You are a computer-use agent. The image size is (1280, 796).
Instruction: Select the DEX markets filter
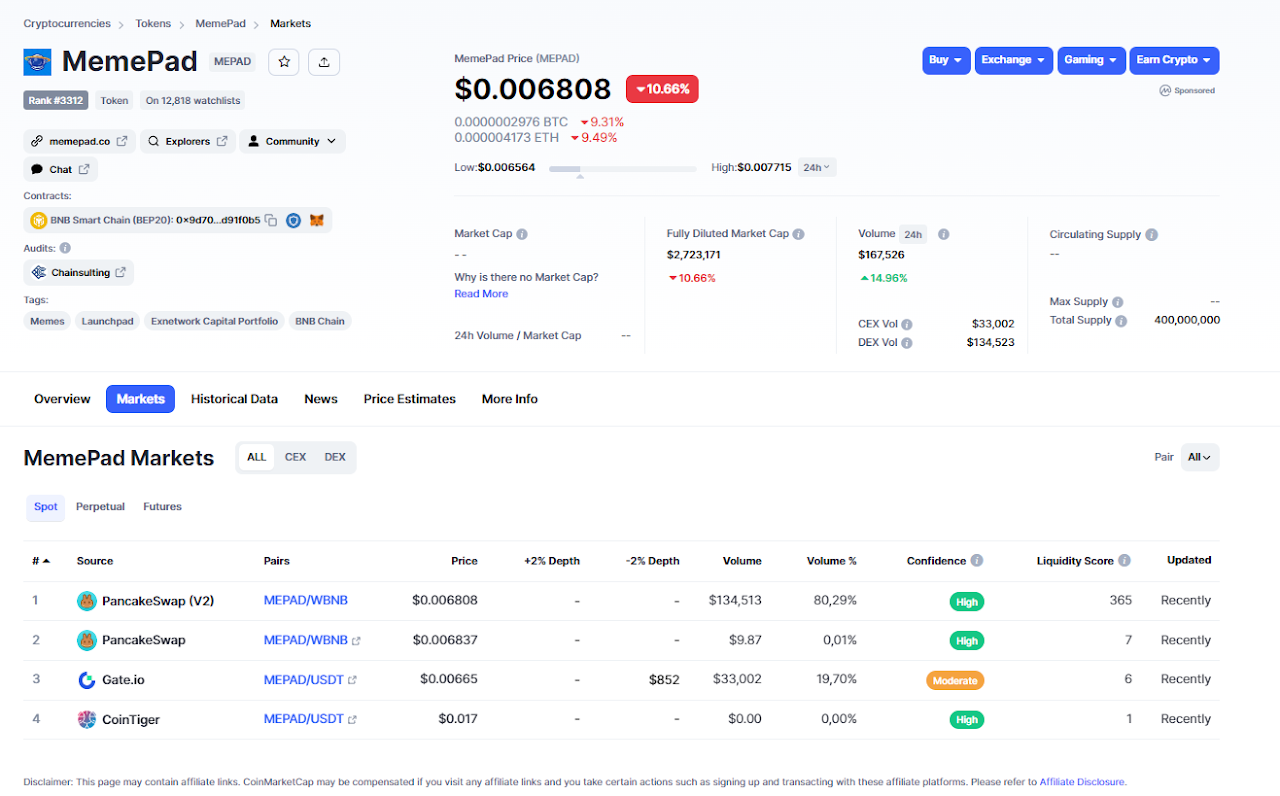click(x=335, y=457)
